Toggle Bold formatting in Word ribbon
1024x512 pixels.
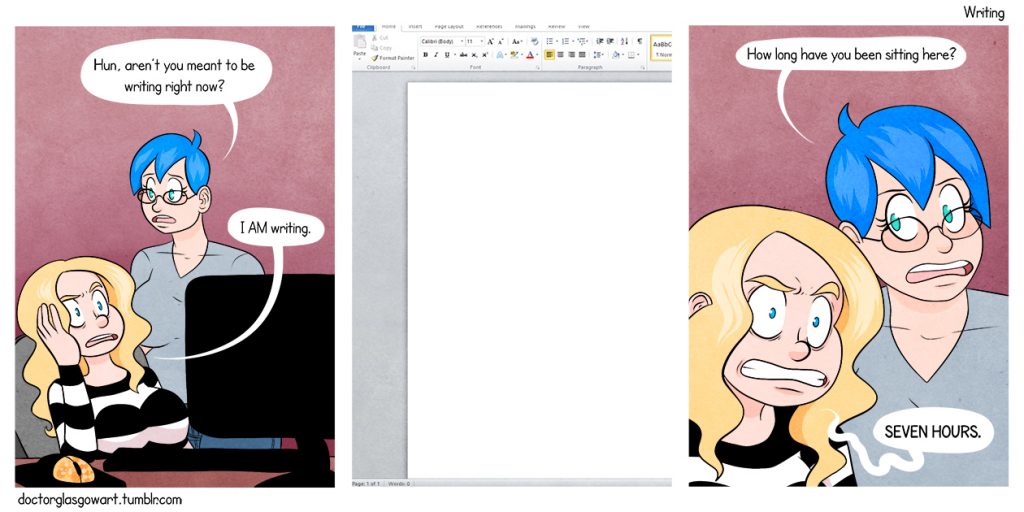[x=425, y=55]
